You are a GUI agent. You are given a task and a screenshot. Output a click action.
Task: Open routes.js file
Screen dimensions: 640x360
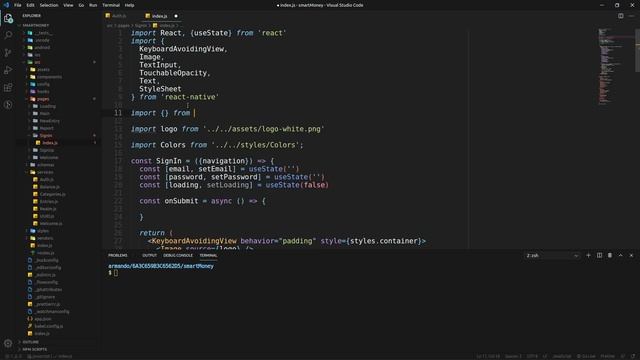[45, 253]
